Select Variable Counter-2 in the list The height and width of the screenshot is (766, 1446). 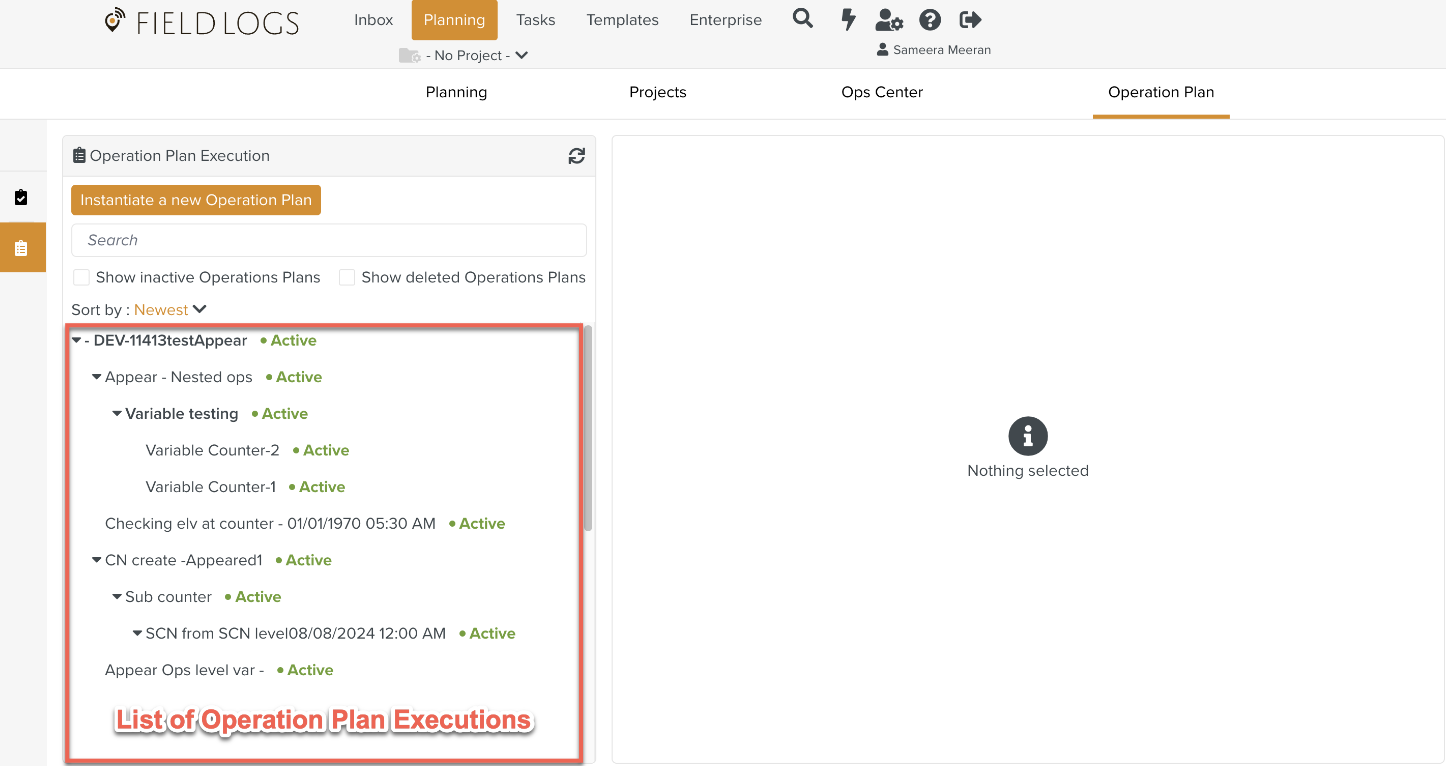pos(212,451)
